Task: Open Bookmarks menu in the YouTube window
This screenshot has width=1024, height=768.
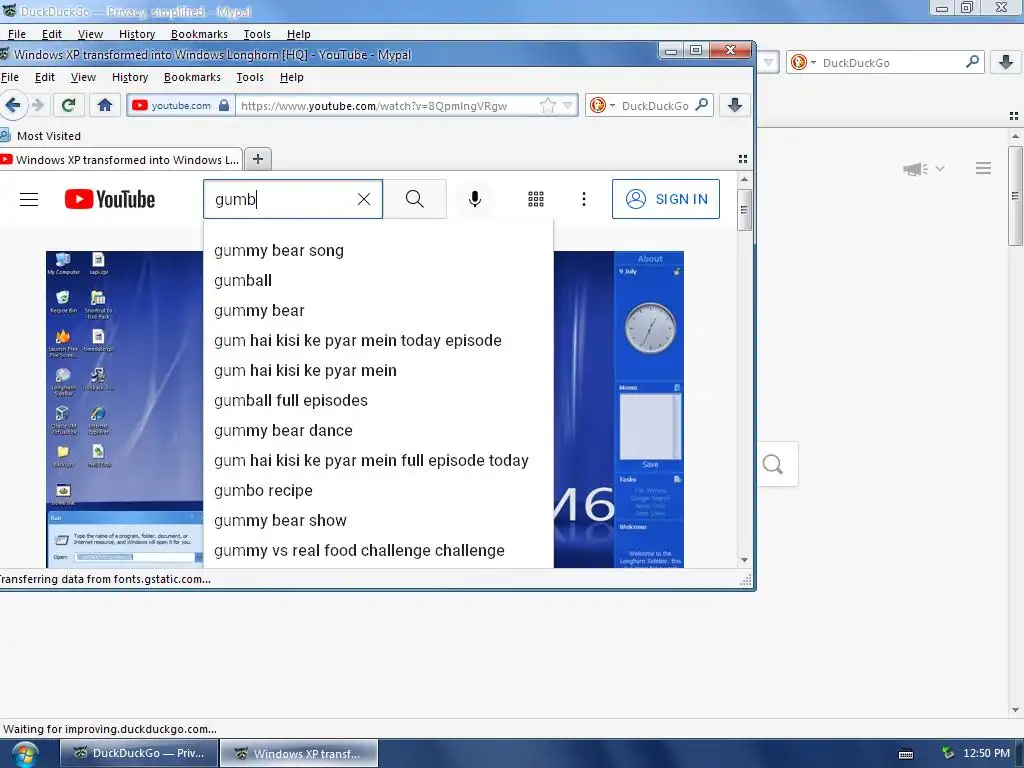Action: 192,77
